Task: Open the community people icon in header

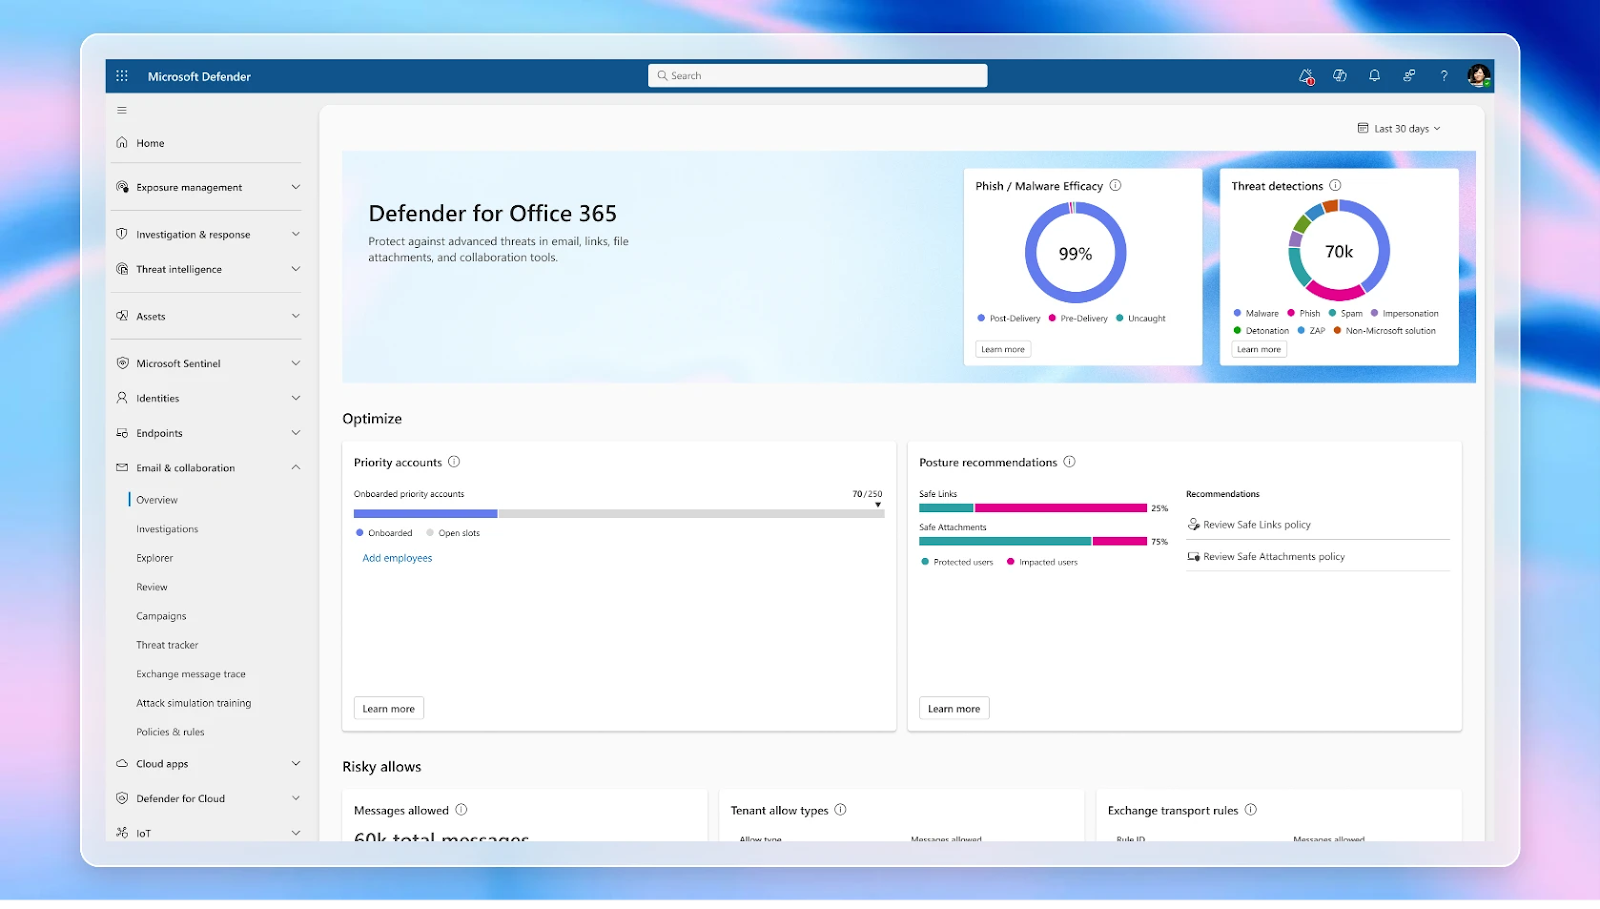Action: (1409, 76)
